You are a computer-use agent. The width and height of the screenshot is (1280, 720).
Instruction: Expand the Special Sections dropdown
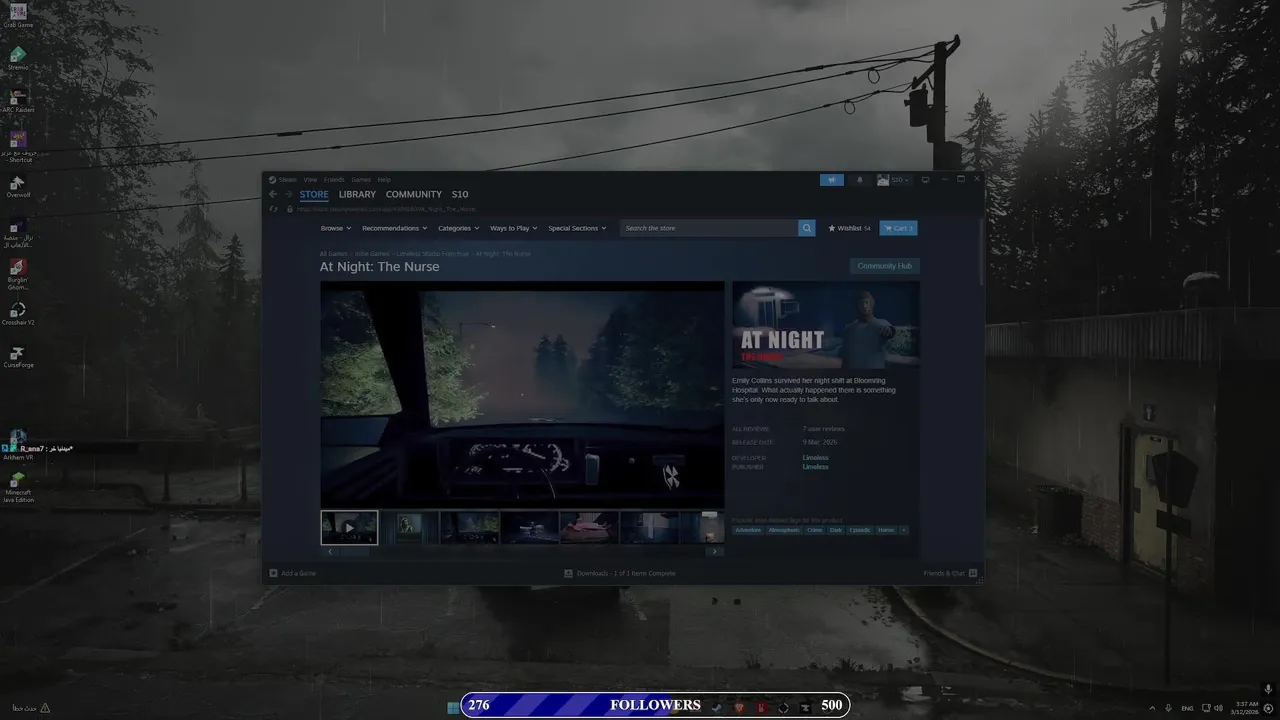pyautogui.click(x=577, y=228)
